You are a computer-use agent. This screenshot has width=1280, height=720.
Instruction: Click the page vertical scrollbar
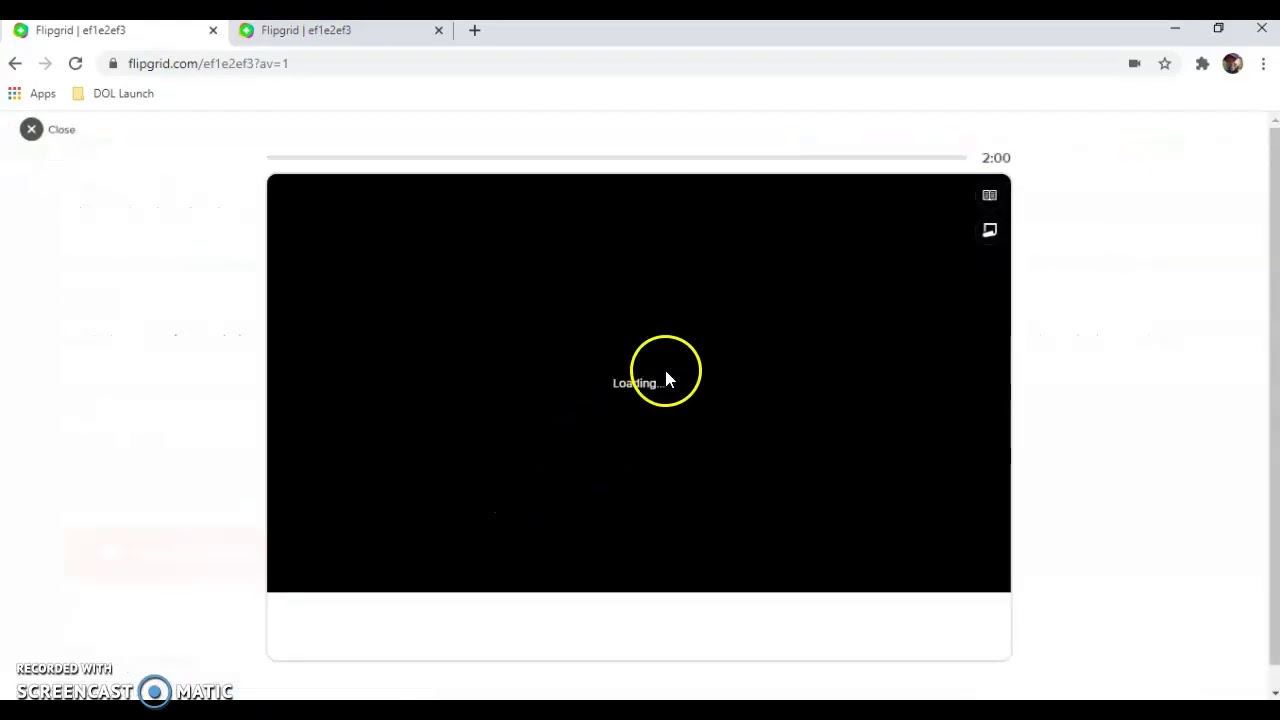[1274, 395]
